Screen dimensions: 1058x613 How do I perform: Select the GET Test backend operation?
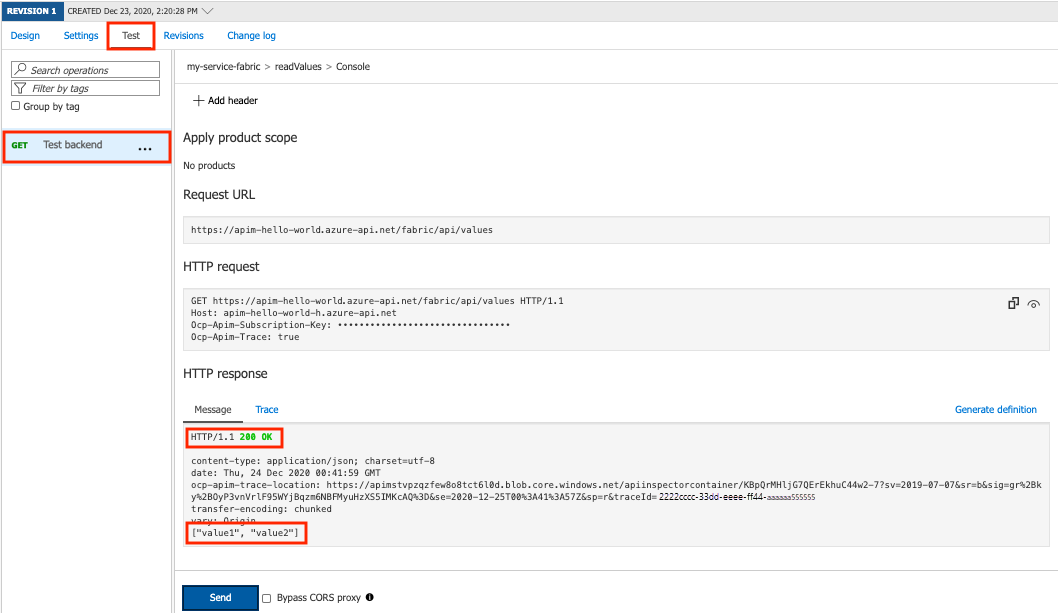(x=72, y=144)
